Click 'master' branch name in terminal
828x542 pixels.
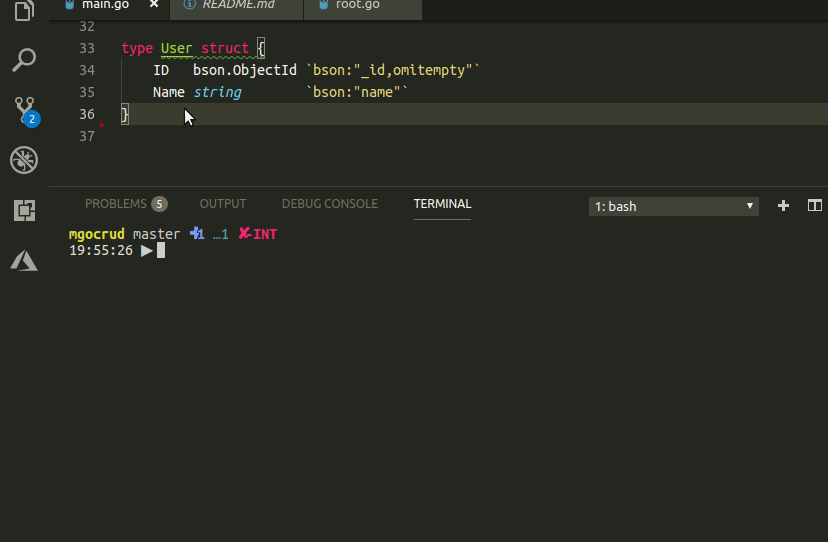pyautogui.click(x=156, y=234)
